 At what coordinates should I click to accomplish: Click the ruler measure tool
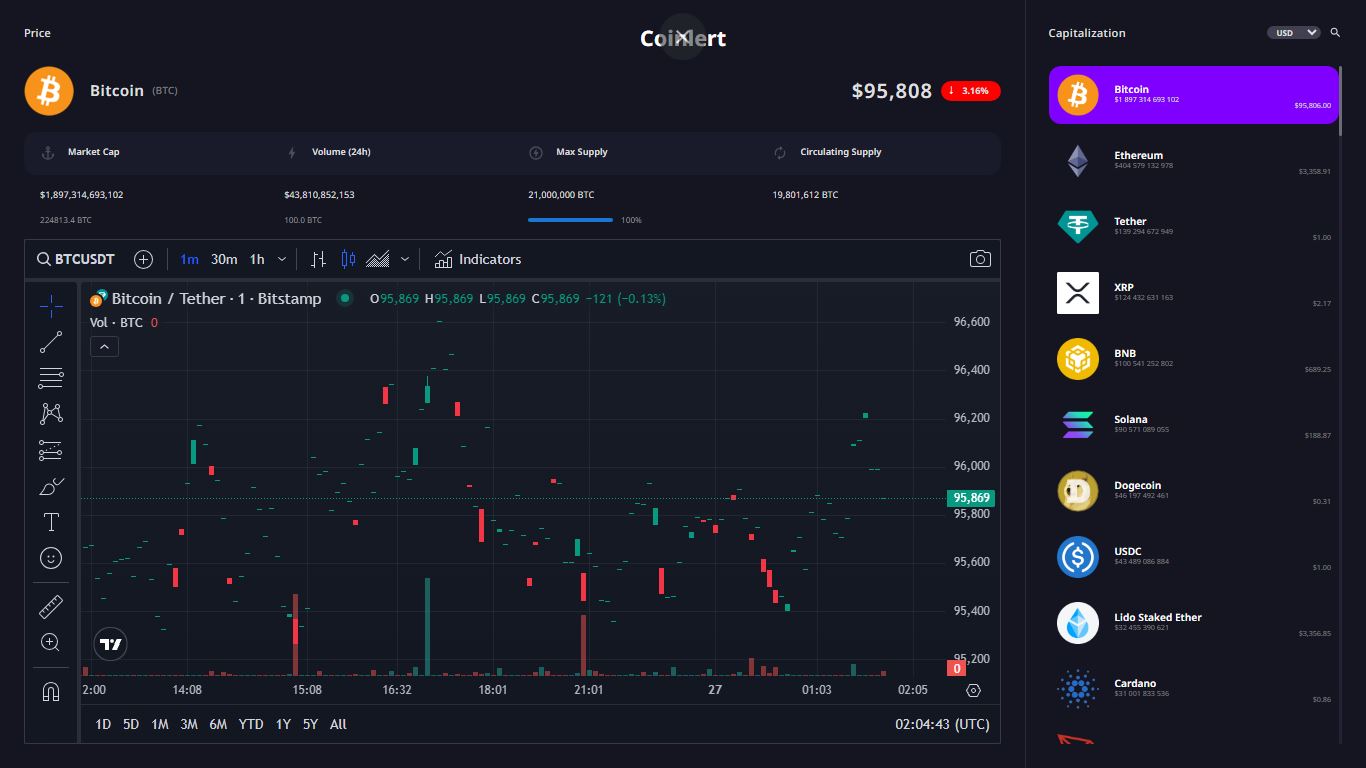coord(51,607)
